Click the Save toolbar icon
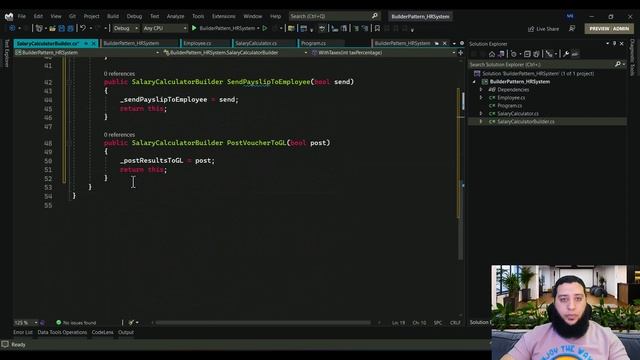The image size is (640, 360). [62, 29]
